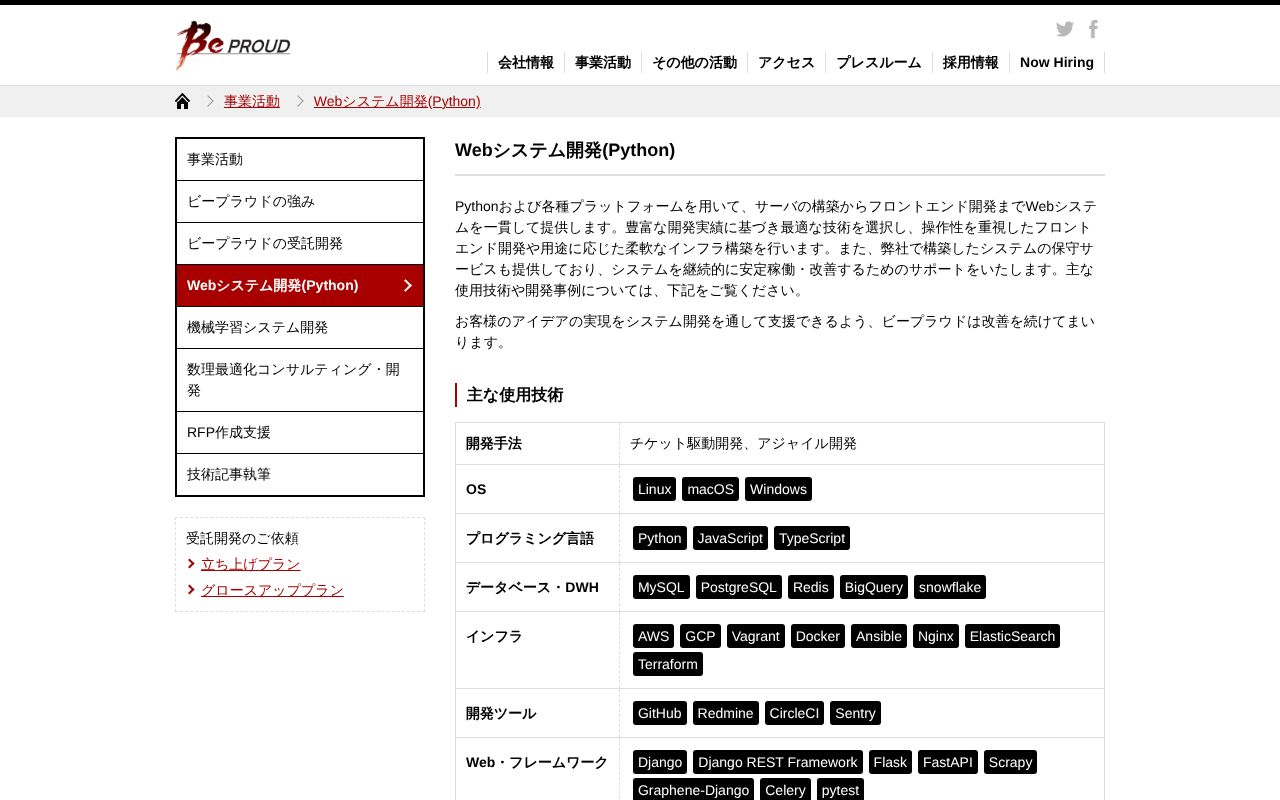Select 技術記事執筆 in the sidebar
The width and height of the screenshot is (1280, 800).
click(300, 475)
